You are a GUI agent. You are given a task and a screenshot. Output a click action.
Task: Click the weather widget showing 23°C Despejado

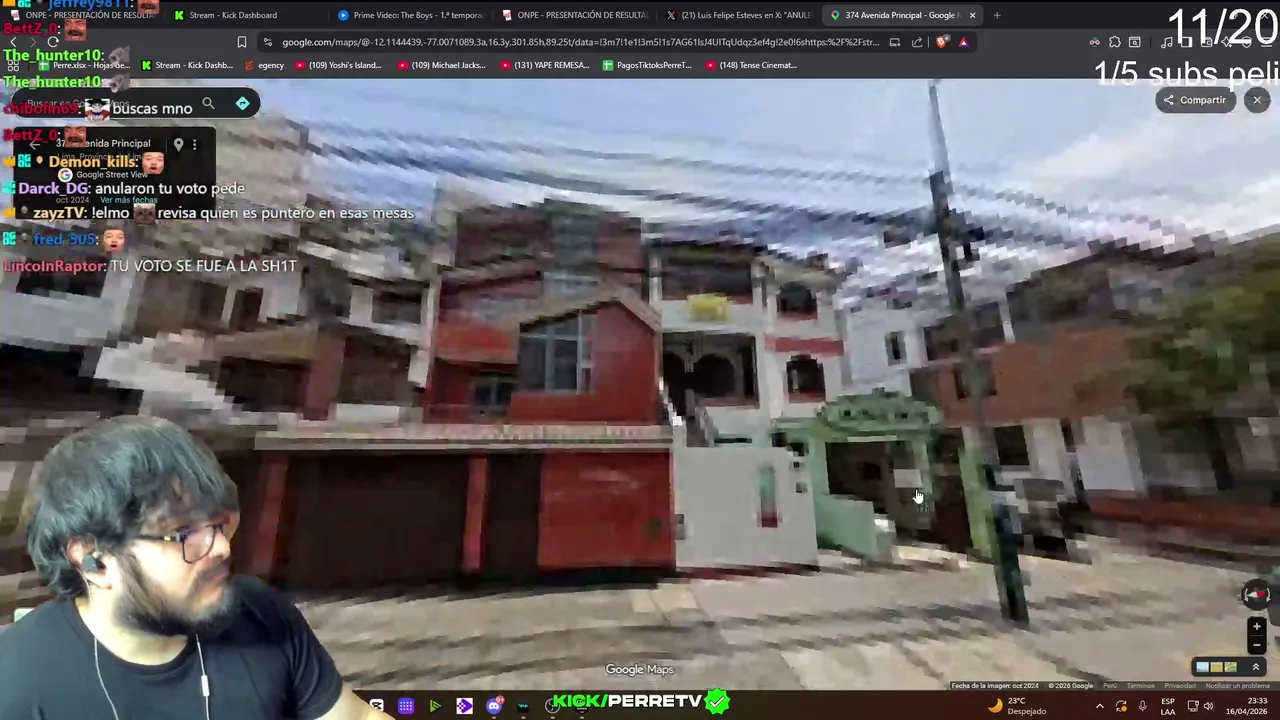pyautogui.click(x=1017, y=706)
